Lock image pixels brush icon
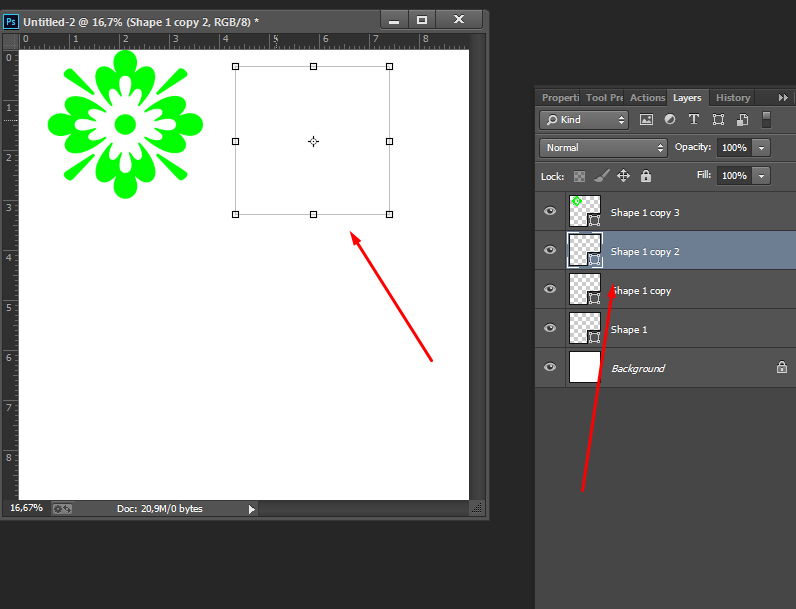Screen dimensions: 796x609 coord(602,176)
